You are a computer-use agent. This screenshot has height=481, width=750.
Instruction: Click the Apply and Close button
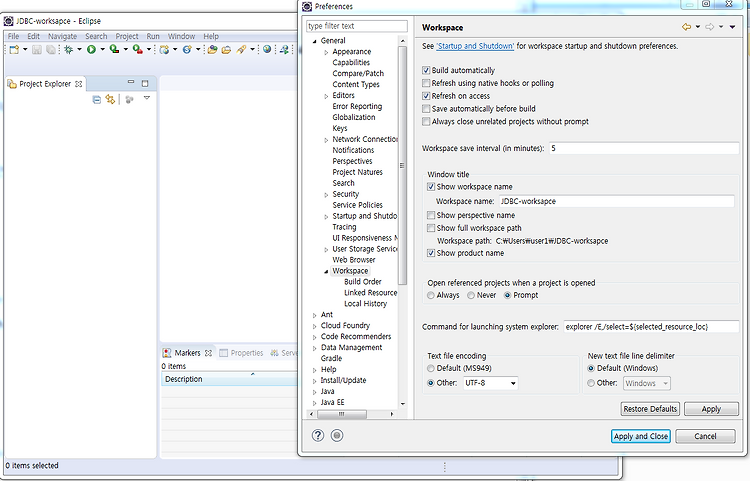640,436
